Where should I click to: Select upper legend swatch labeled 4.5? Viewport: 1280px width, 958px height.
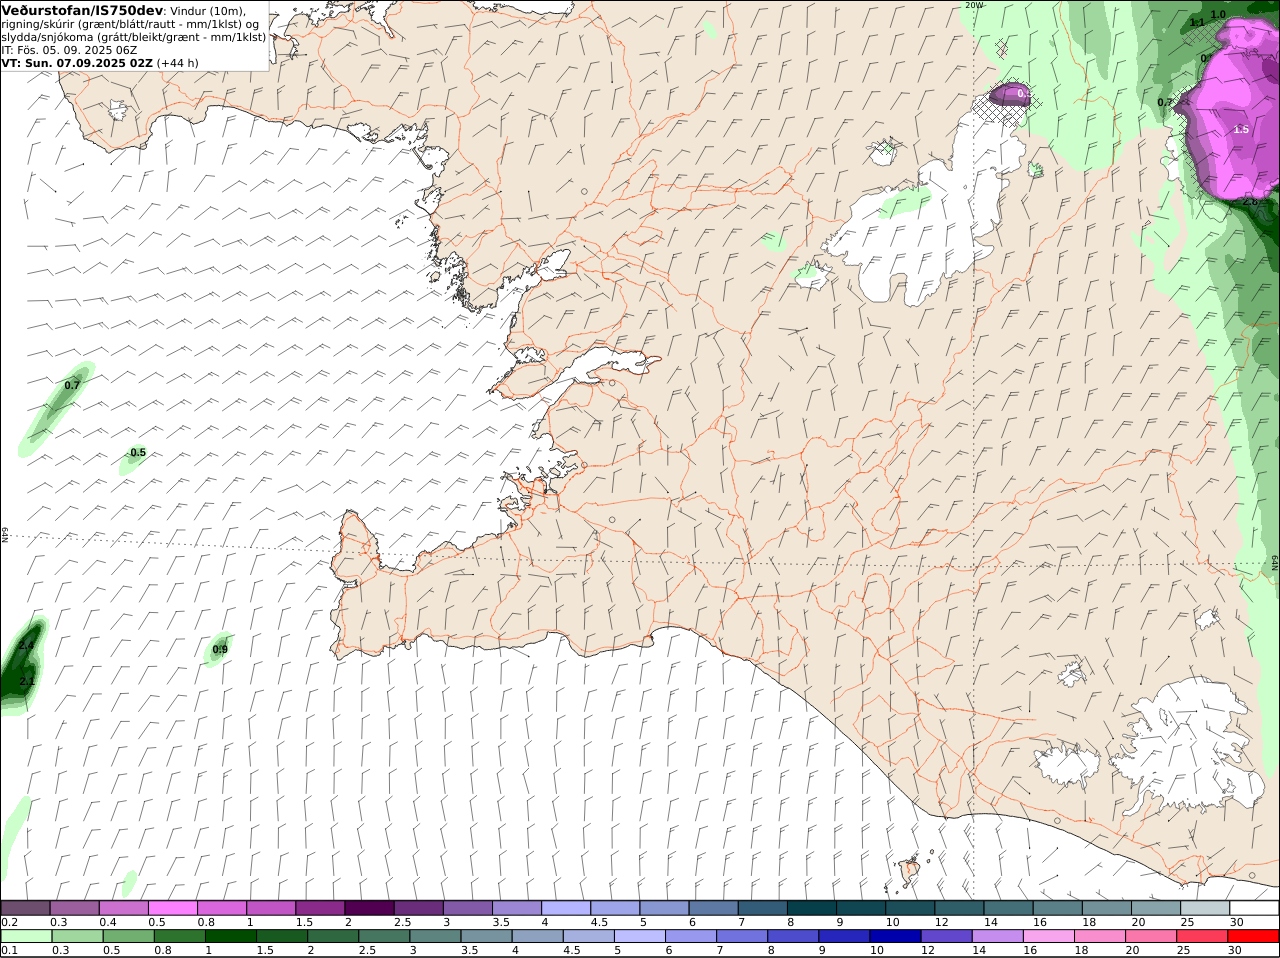pos(615,907)
